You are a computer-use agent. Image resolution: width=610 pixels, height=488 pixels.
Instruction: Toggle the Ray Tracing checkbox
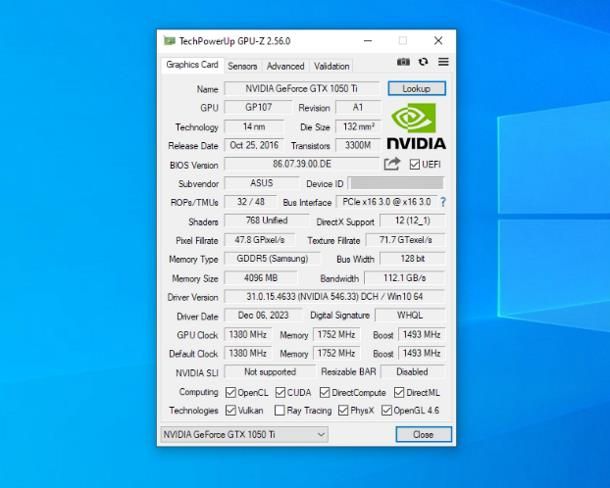[279, 410]
